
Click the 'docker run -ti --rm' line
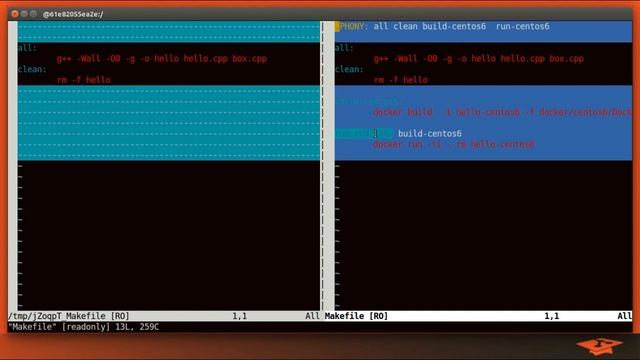(454, 144)
